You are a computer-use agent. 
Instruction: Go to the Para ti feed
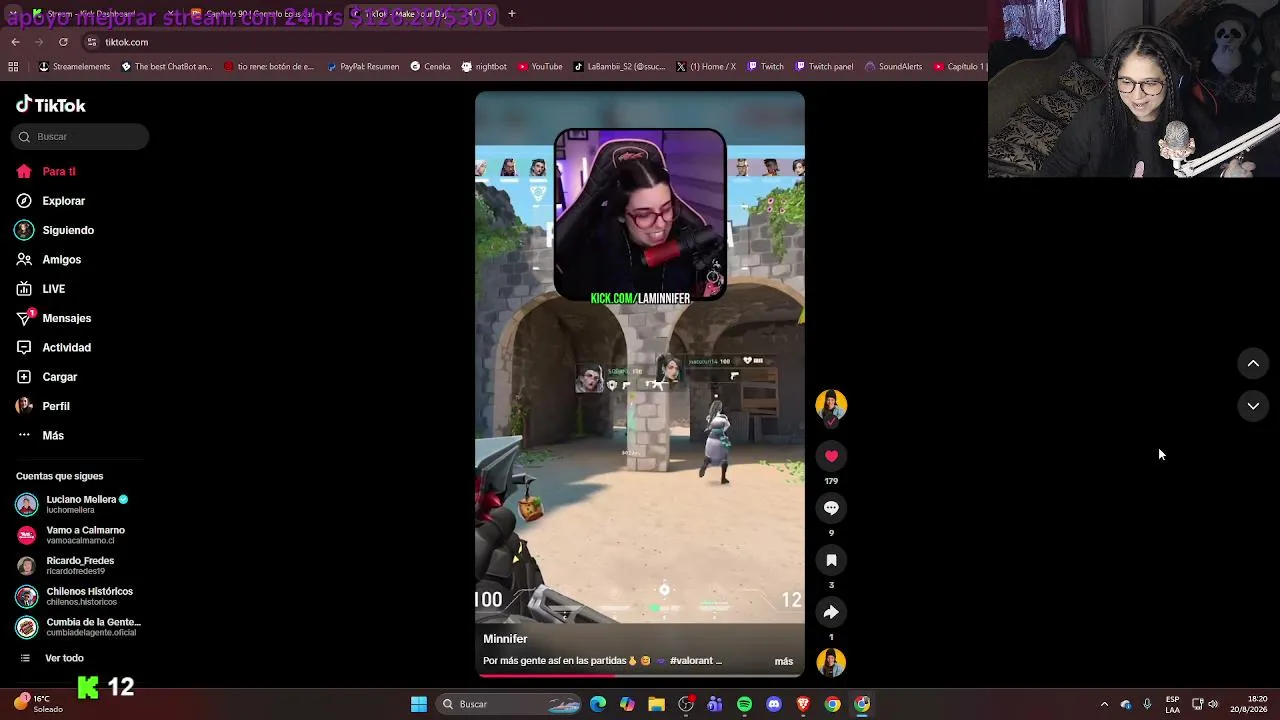pyautogui.click(x=46, y=172)
